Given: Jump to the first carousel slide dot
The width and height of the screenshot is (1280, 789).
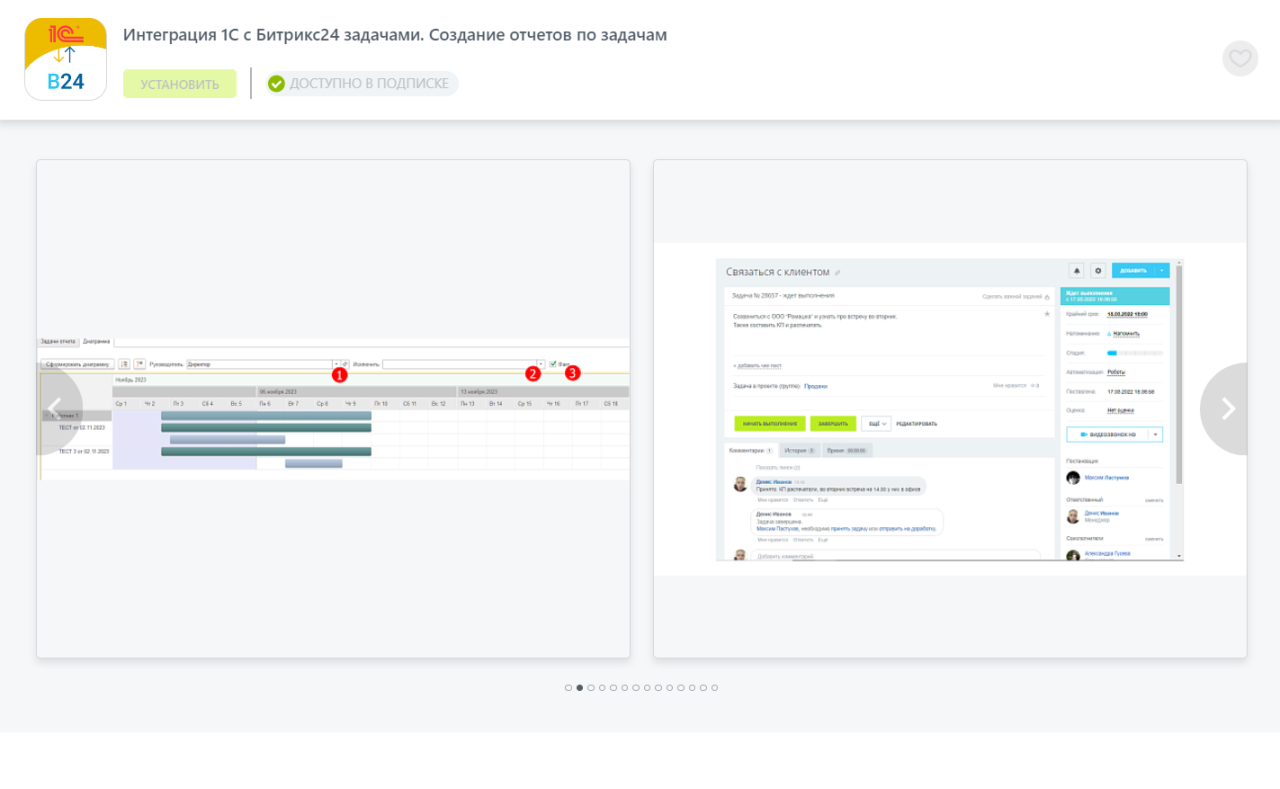Looking at the screenshot, I should tap(568, 688).
